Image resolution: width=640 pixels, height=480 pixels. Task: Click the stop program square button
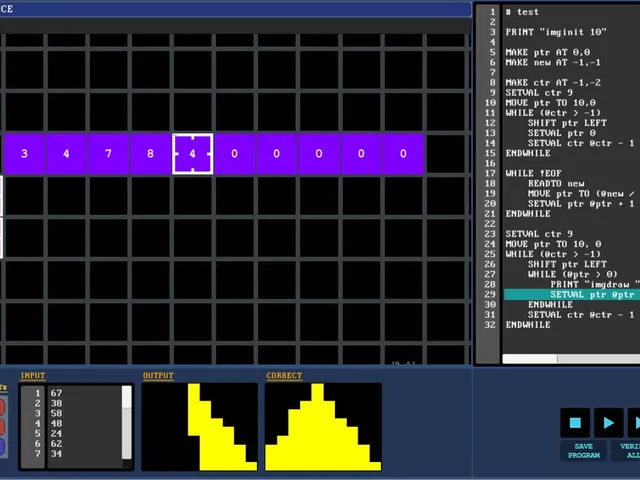(x=575, y=422)
